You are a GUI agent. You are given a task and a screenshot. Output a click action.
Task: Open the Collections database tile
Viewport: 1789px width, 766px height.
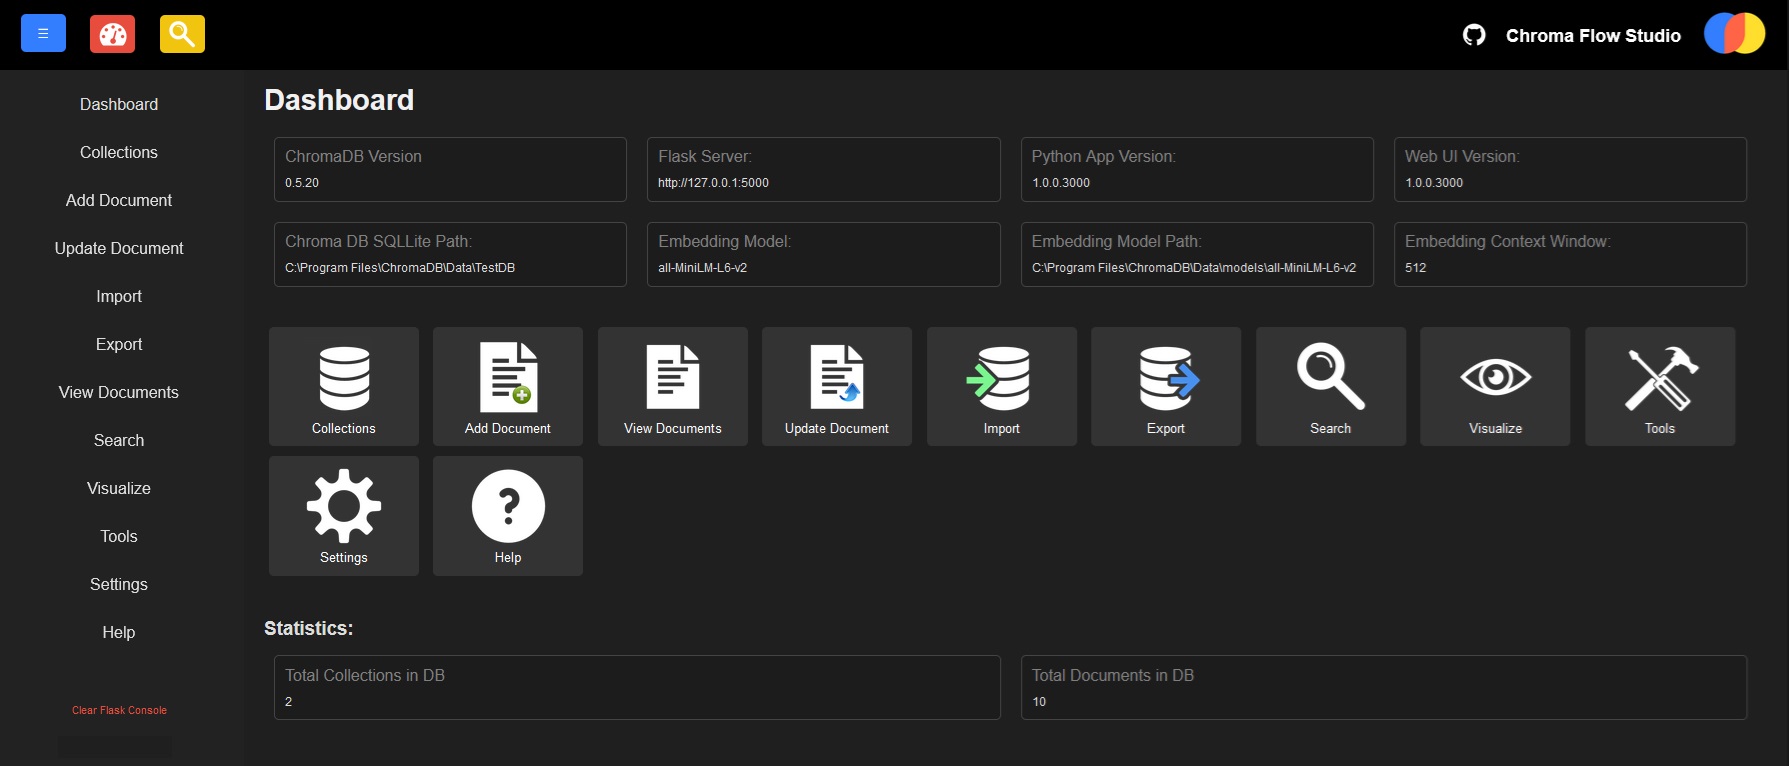click(344, 386)
